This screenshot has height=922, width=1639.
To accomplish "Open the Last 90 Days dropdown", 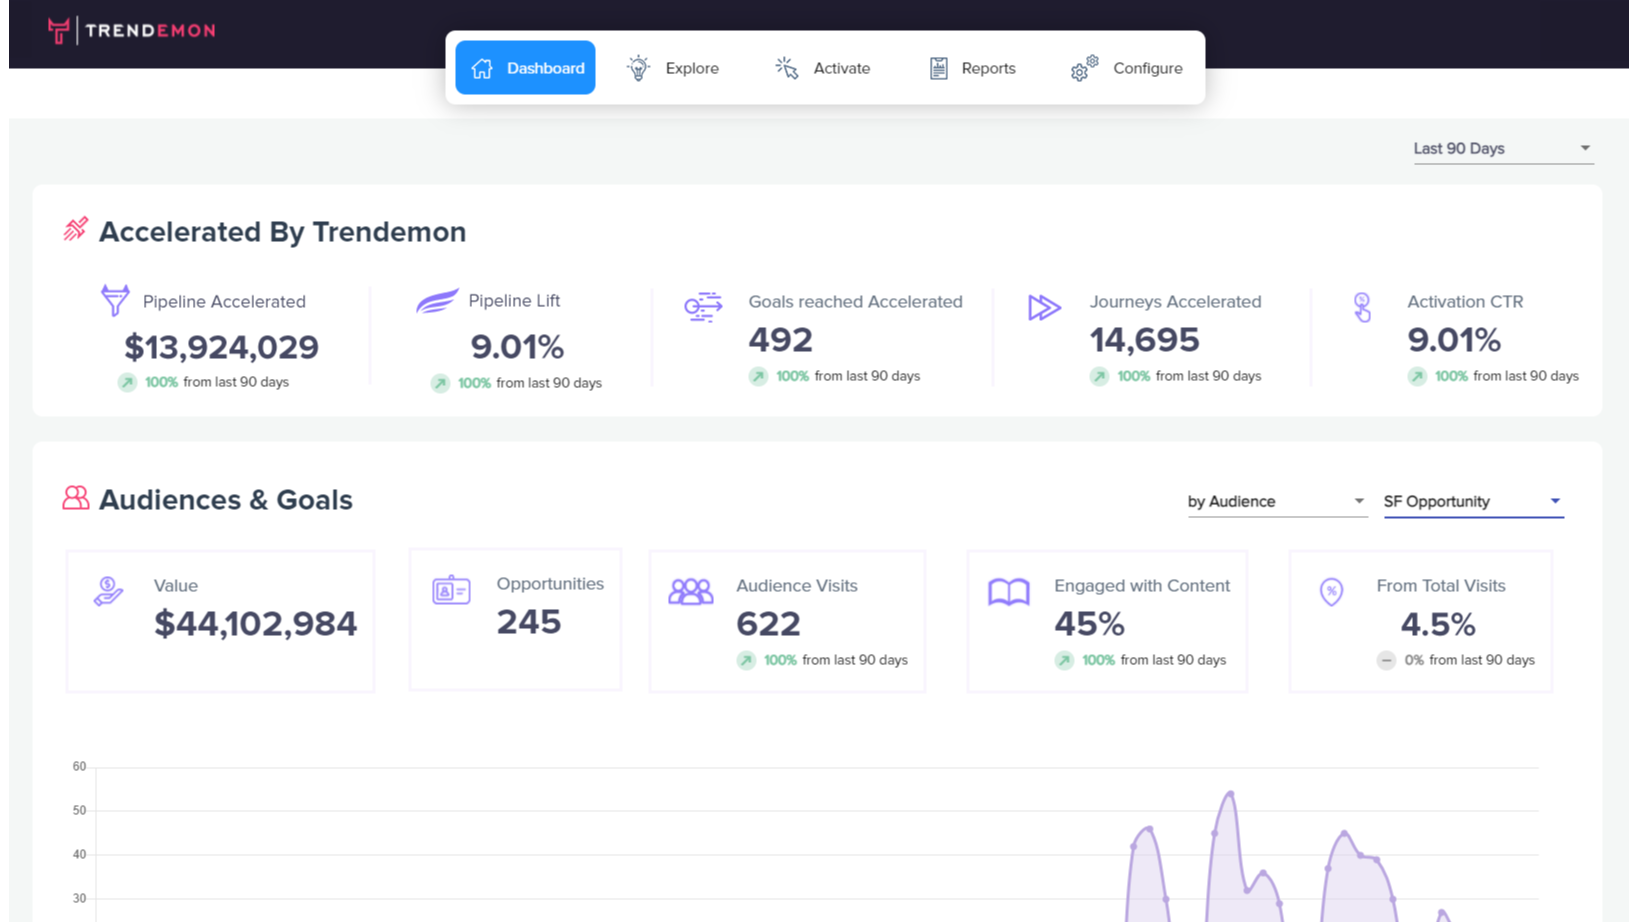I will [x=1501, y=148].
